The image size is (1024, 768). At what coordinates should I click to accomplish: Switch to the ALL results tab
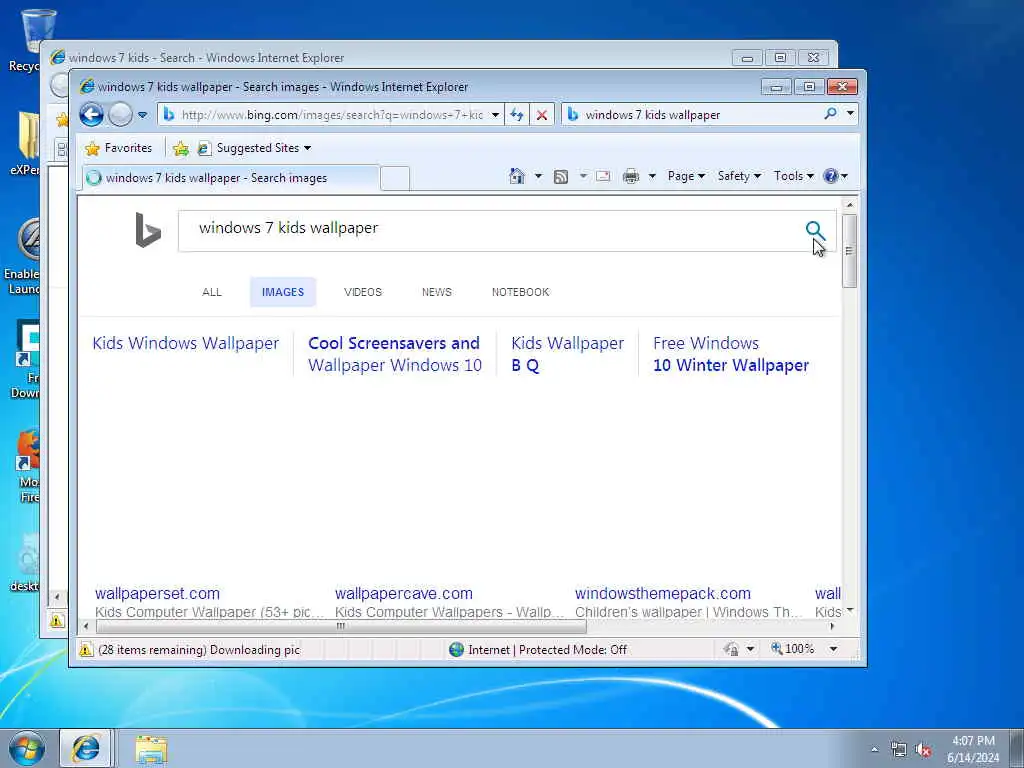point(212,292)
